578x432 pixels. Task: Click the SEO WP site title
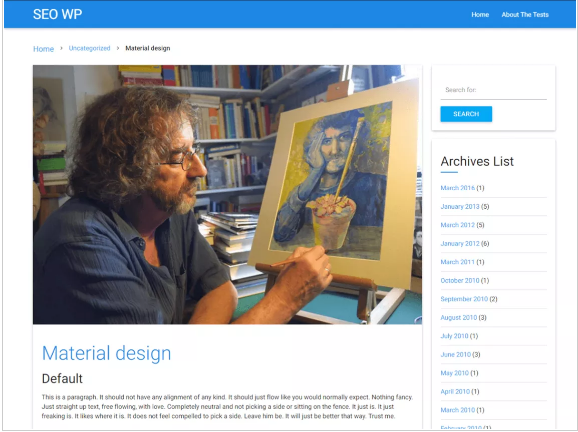tap(58, 14)
